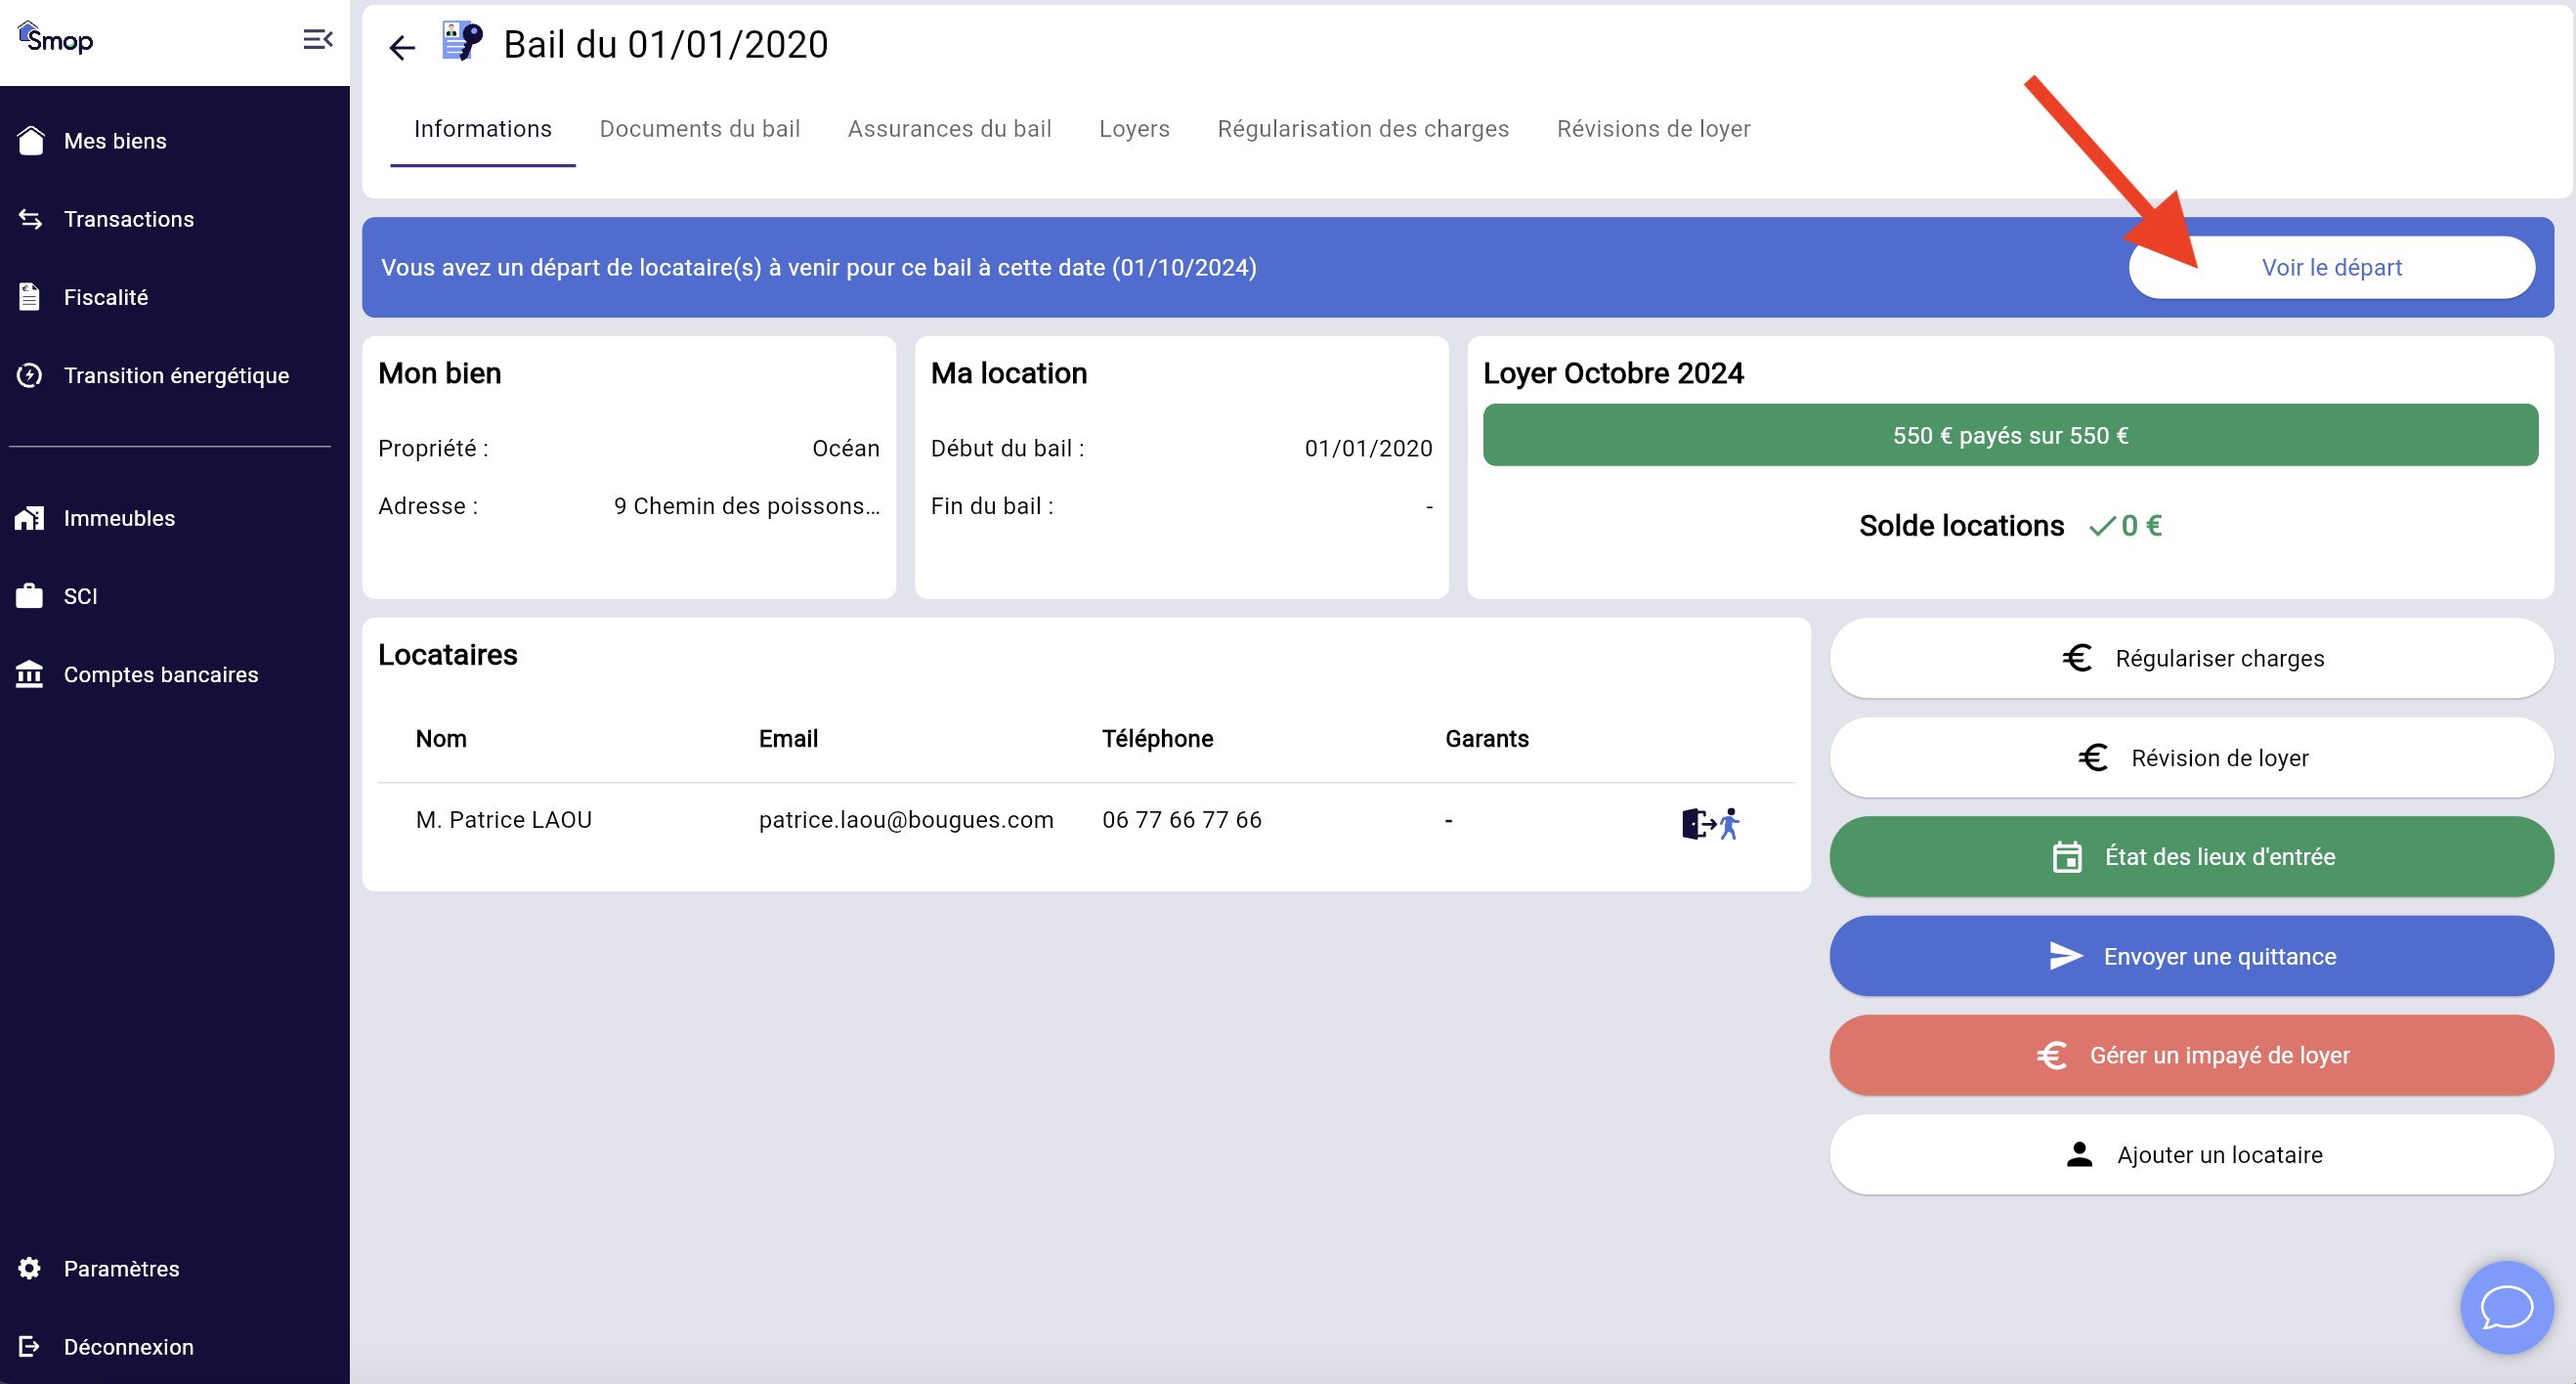This screenshot has height=1384, width=2576.
Task: Click Déconnexion to log out
Action: pyautogui.click(x=128, y=1347)
